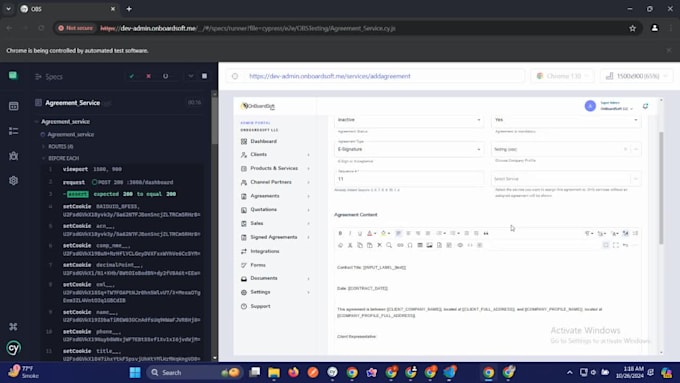Click taskbar Search box
The image size is (680, 383).
[194, 372]
